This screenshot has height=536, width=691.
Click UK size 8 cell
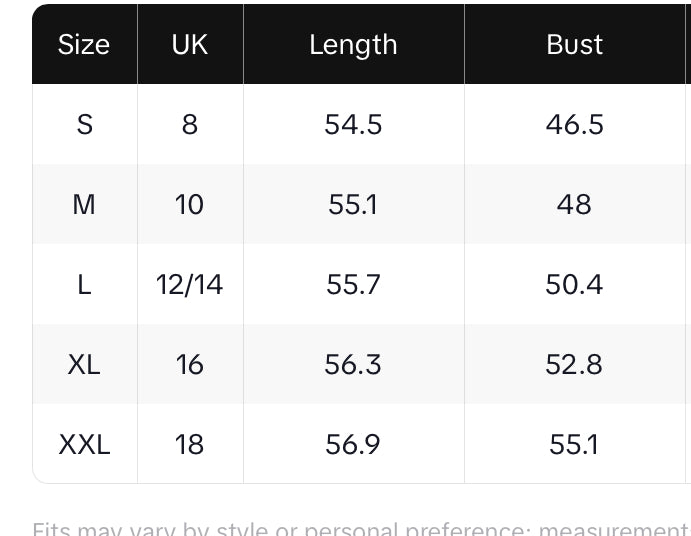point(190,125)
